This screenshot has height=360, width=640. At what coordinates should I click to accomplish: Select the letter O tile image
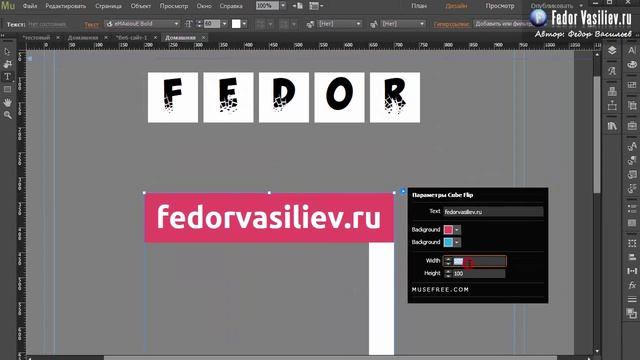coord(339,97)
